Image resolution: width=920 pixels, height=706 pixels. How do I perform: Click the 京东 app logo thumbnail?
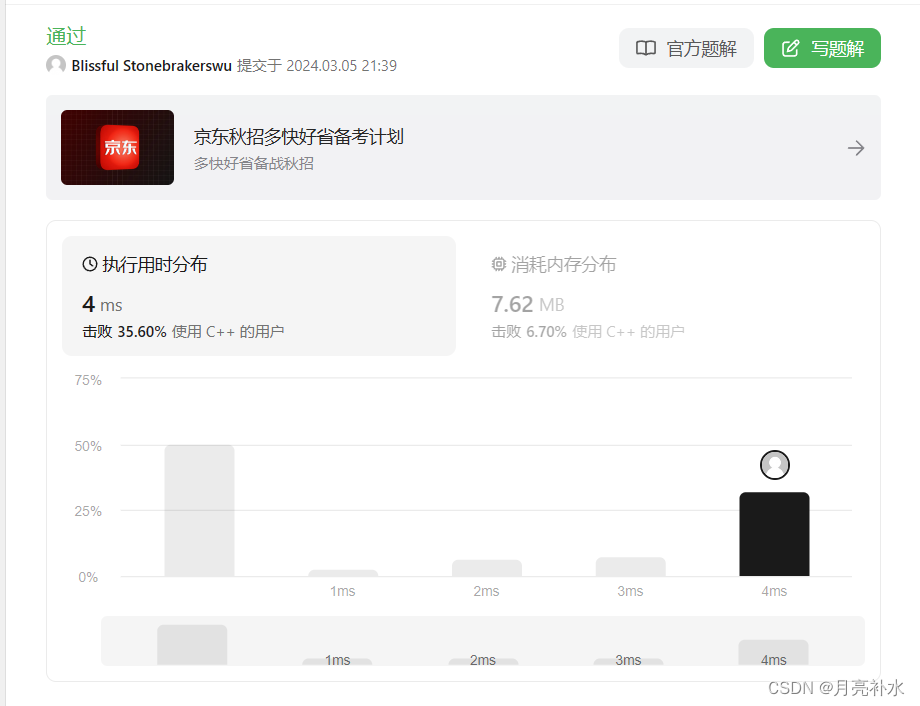coord(117,147)
